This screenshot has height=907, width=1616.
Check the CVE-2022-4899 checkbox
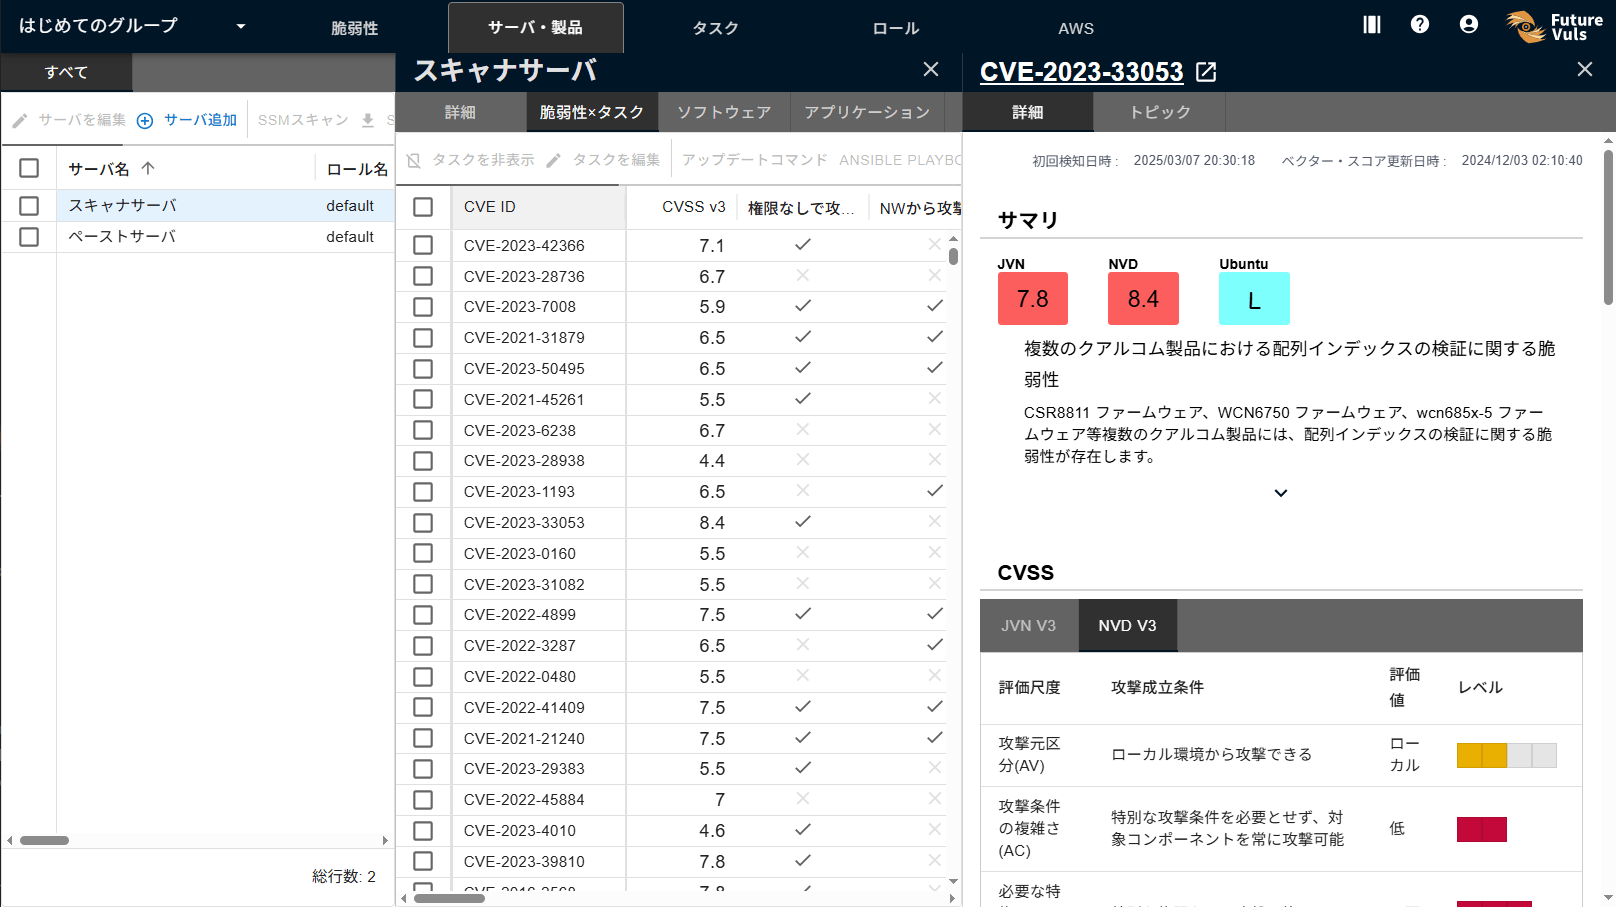pyautogui.click(x=423, y=614)
